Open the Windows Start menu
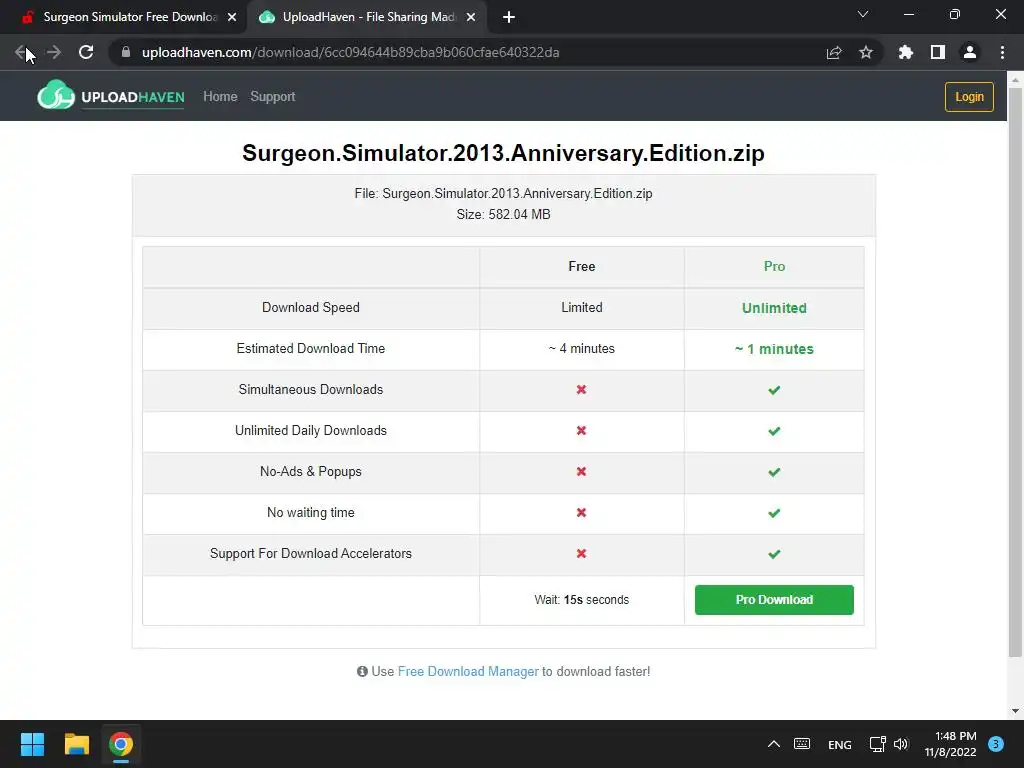This screenshot has height=768, width=1024. tap(32, 744)
